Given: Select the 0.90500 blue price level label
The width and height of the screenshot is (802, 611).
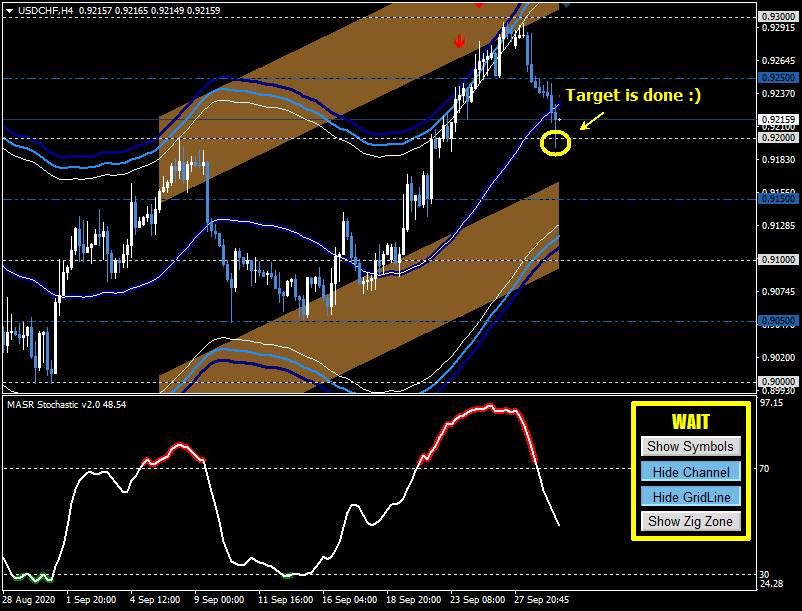Looking at the screenshot, I should tap(778, 321).
